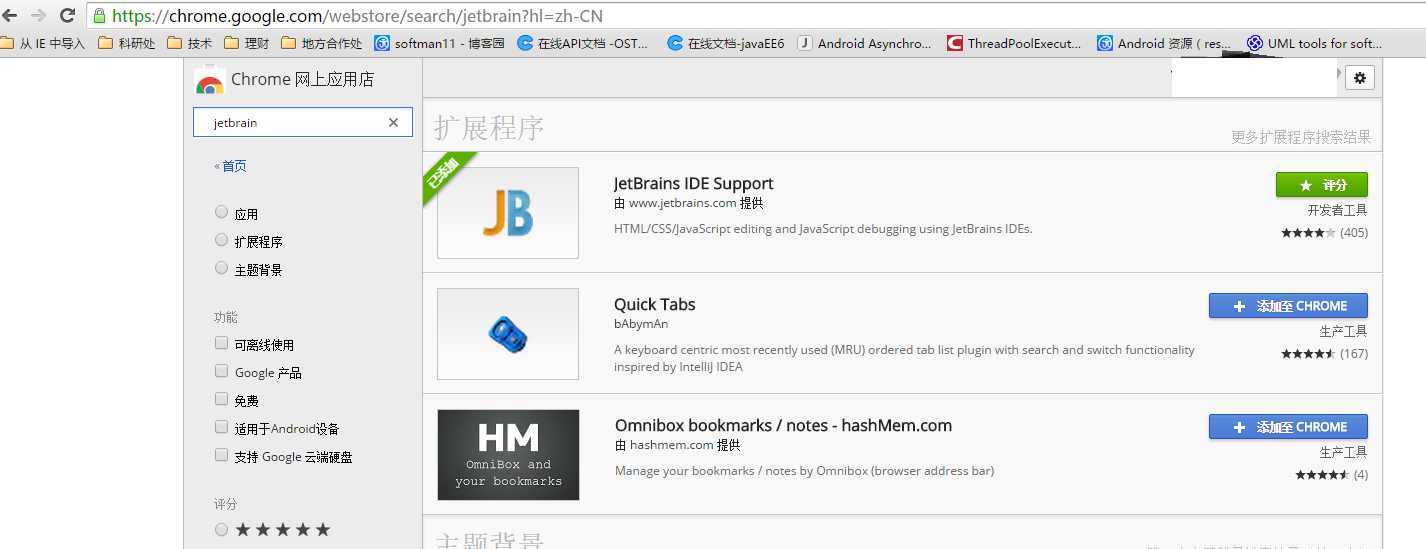Viewport: 1426px width, 549px height.
Task: Select the 扩展程序 radio button
Action: pyautogui.click(x=221, y=240)
